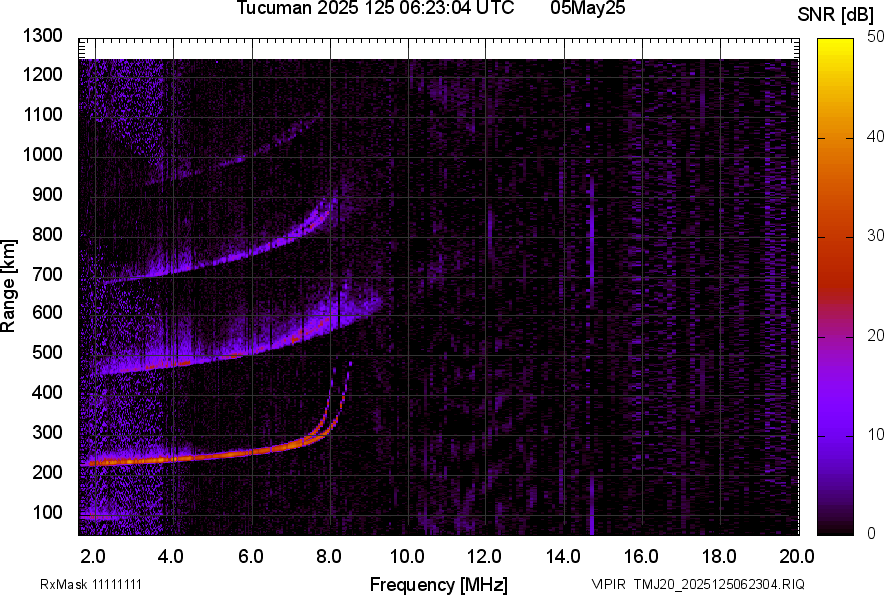The width and height of the screenshot is (884, 595).
Task: Click the range axis tick '1000'
Action: pos(42,154)
